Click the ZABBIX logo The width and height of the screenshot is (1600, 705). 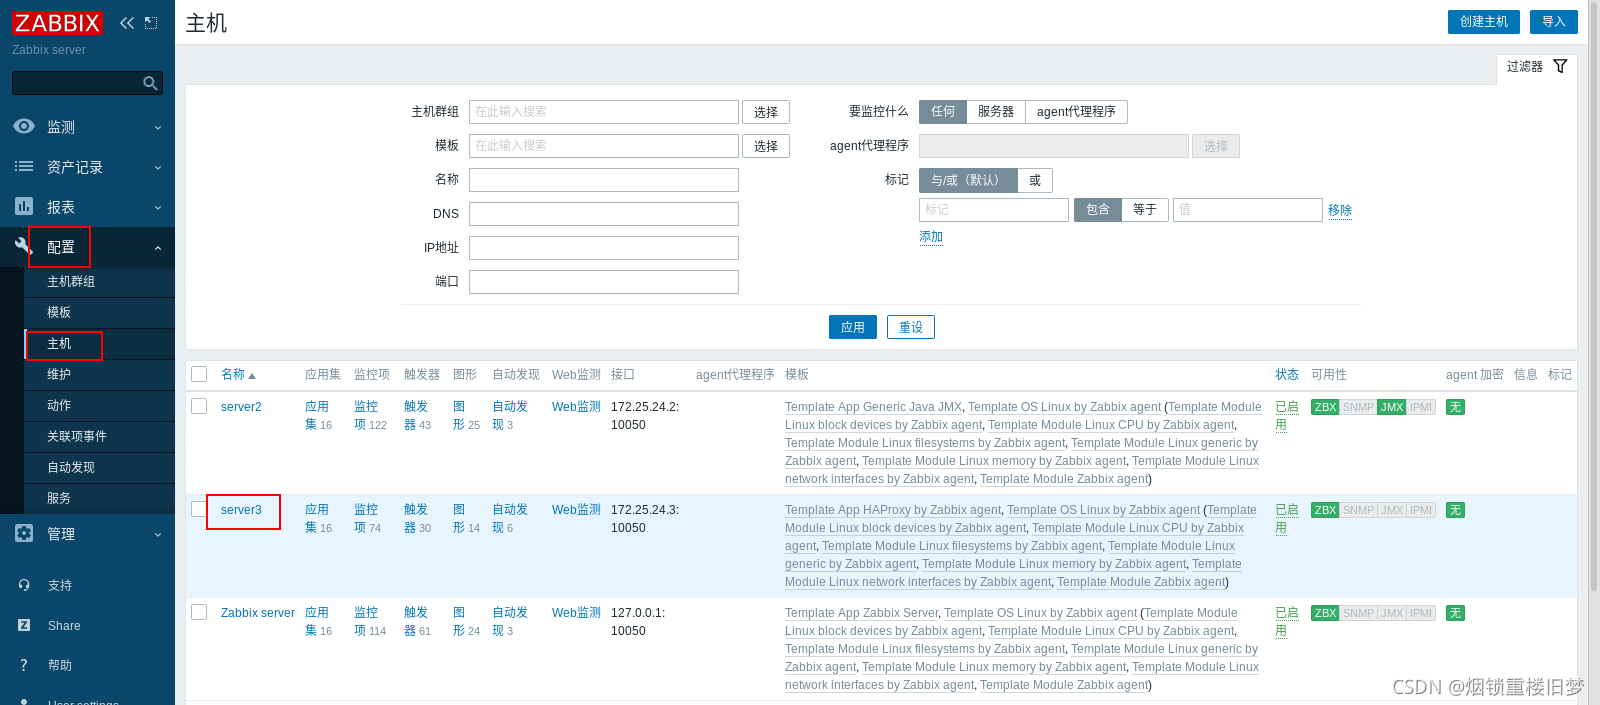point(57,23)
